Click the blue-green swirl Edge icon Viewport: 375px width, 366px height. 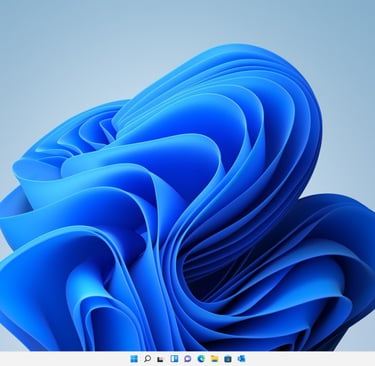201,359
